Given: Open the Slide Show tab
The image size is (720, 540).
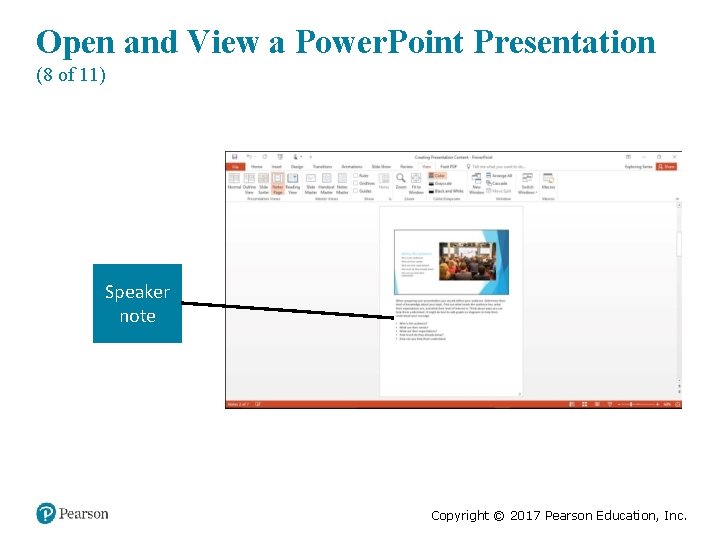Looking at the screenshot, I should pos(381,167).
